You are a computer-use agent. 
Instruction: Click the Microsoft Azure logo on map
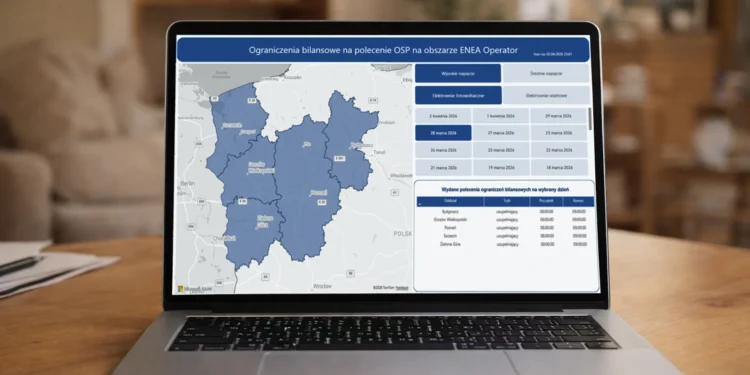(x=195, y=289)
